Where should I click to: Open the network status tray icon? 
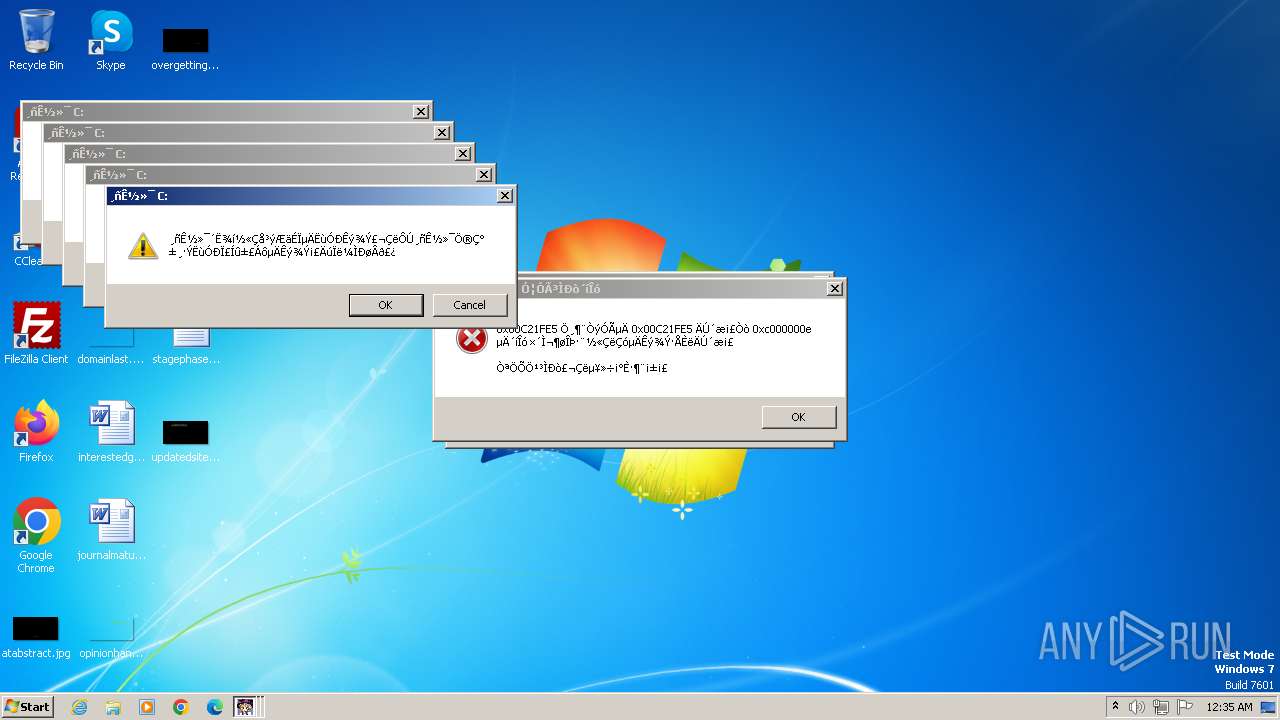point(1161,707)
